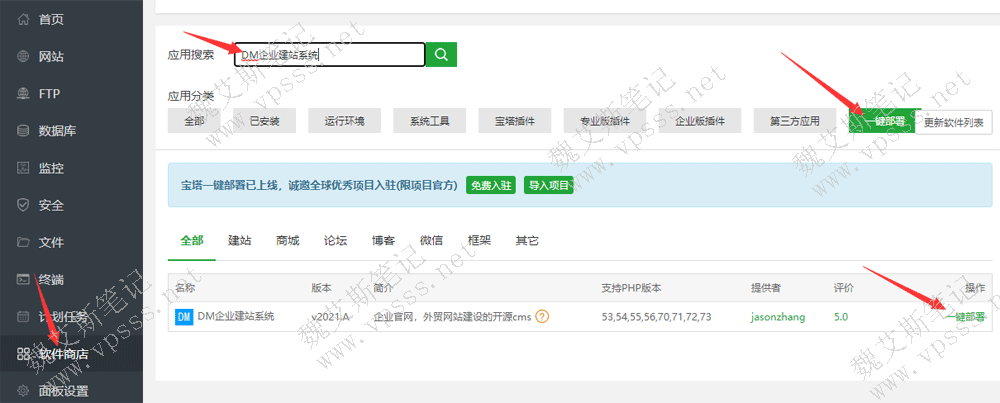
Task: Switch to the 全部 deployment tab
Action: pyautogui.click(x=192, y=241)
